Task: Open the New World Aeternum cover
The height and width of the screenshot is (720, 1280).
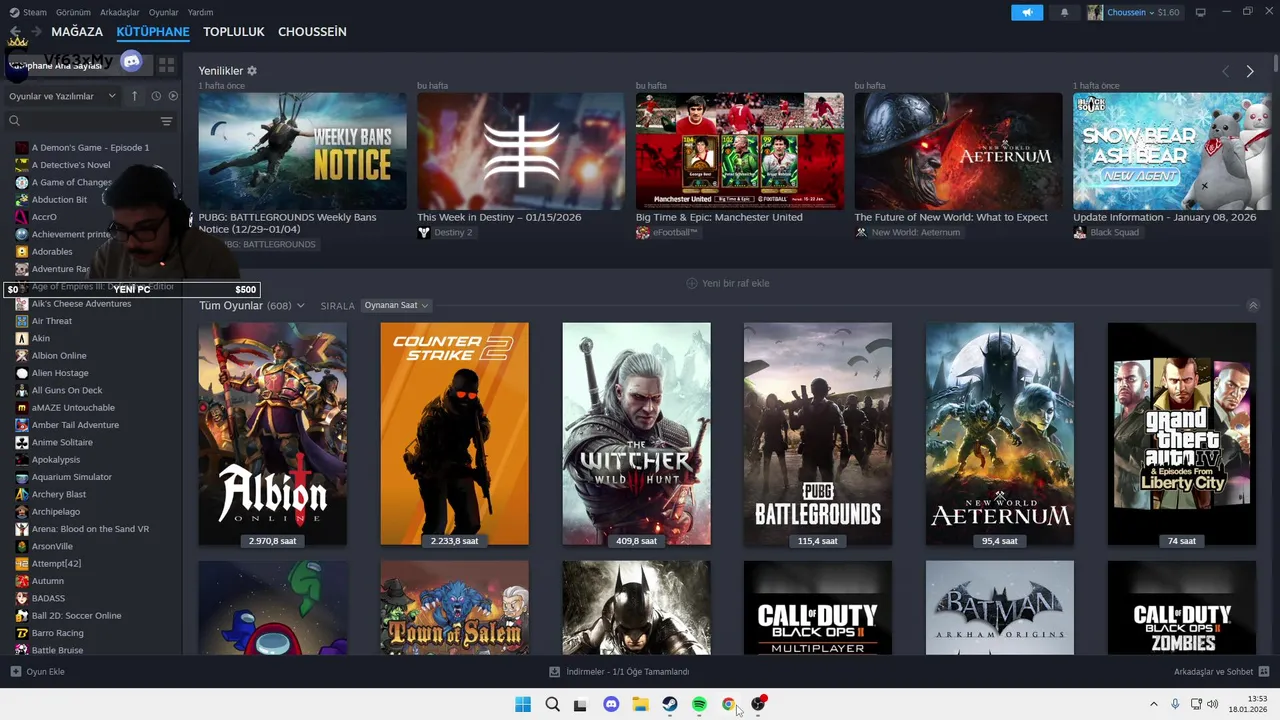Action: (x=1000, y=434)
